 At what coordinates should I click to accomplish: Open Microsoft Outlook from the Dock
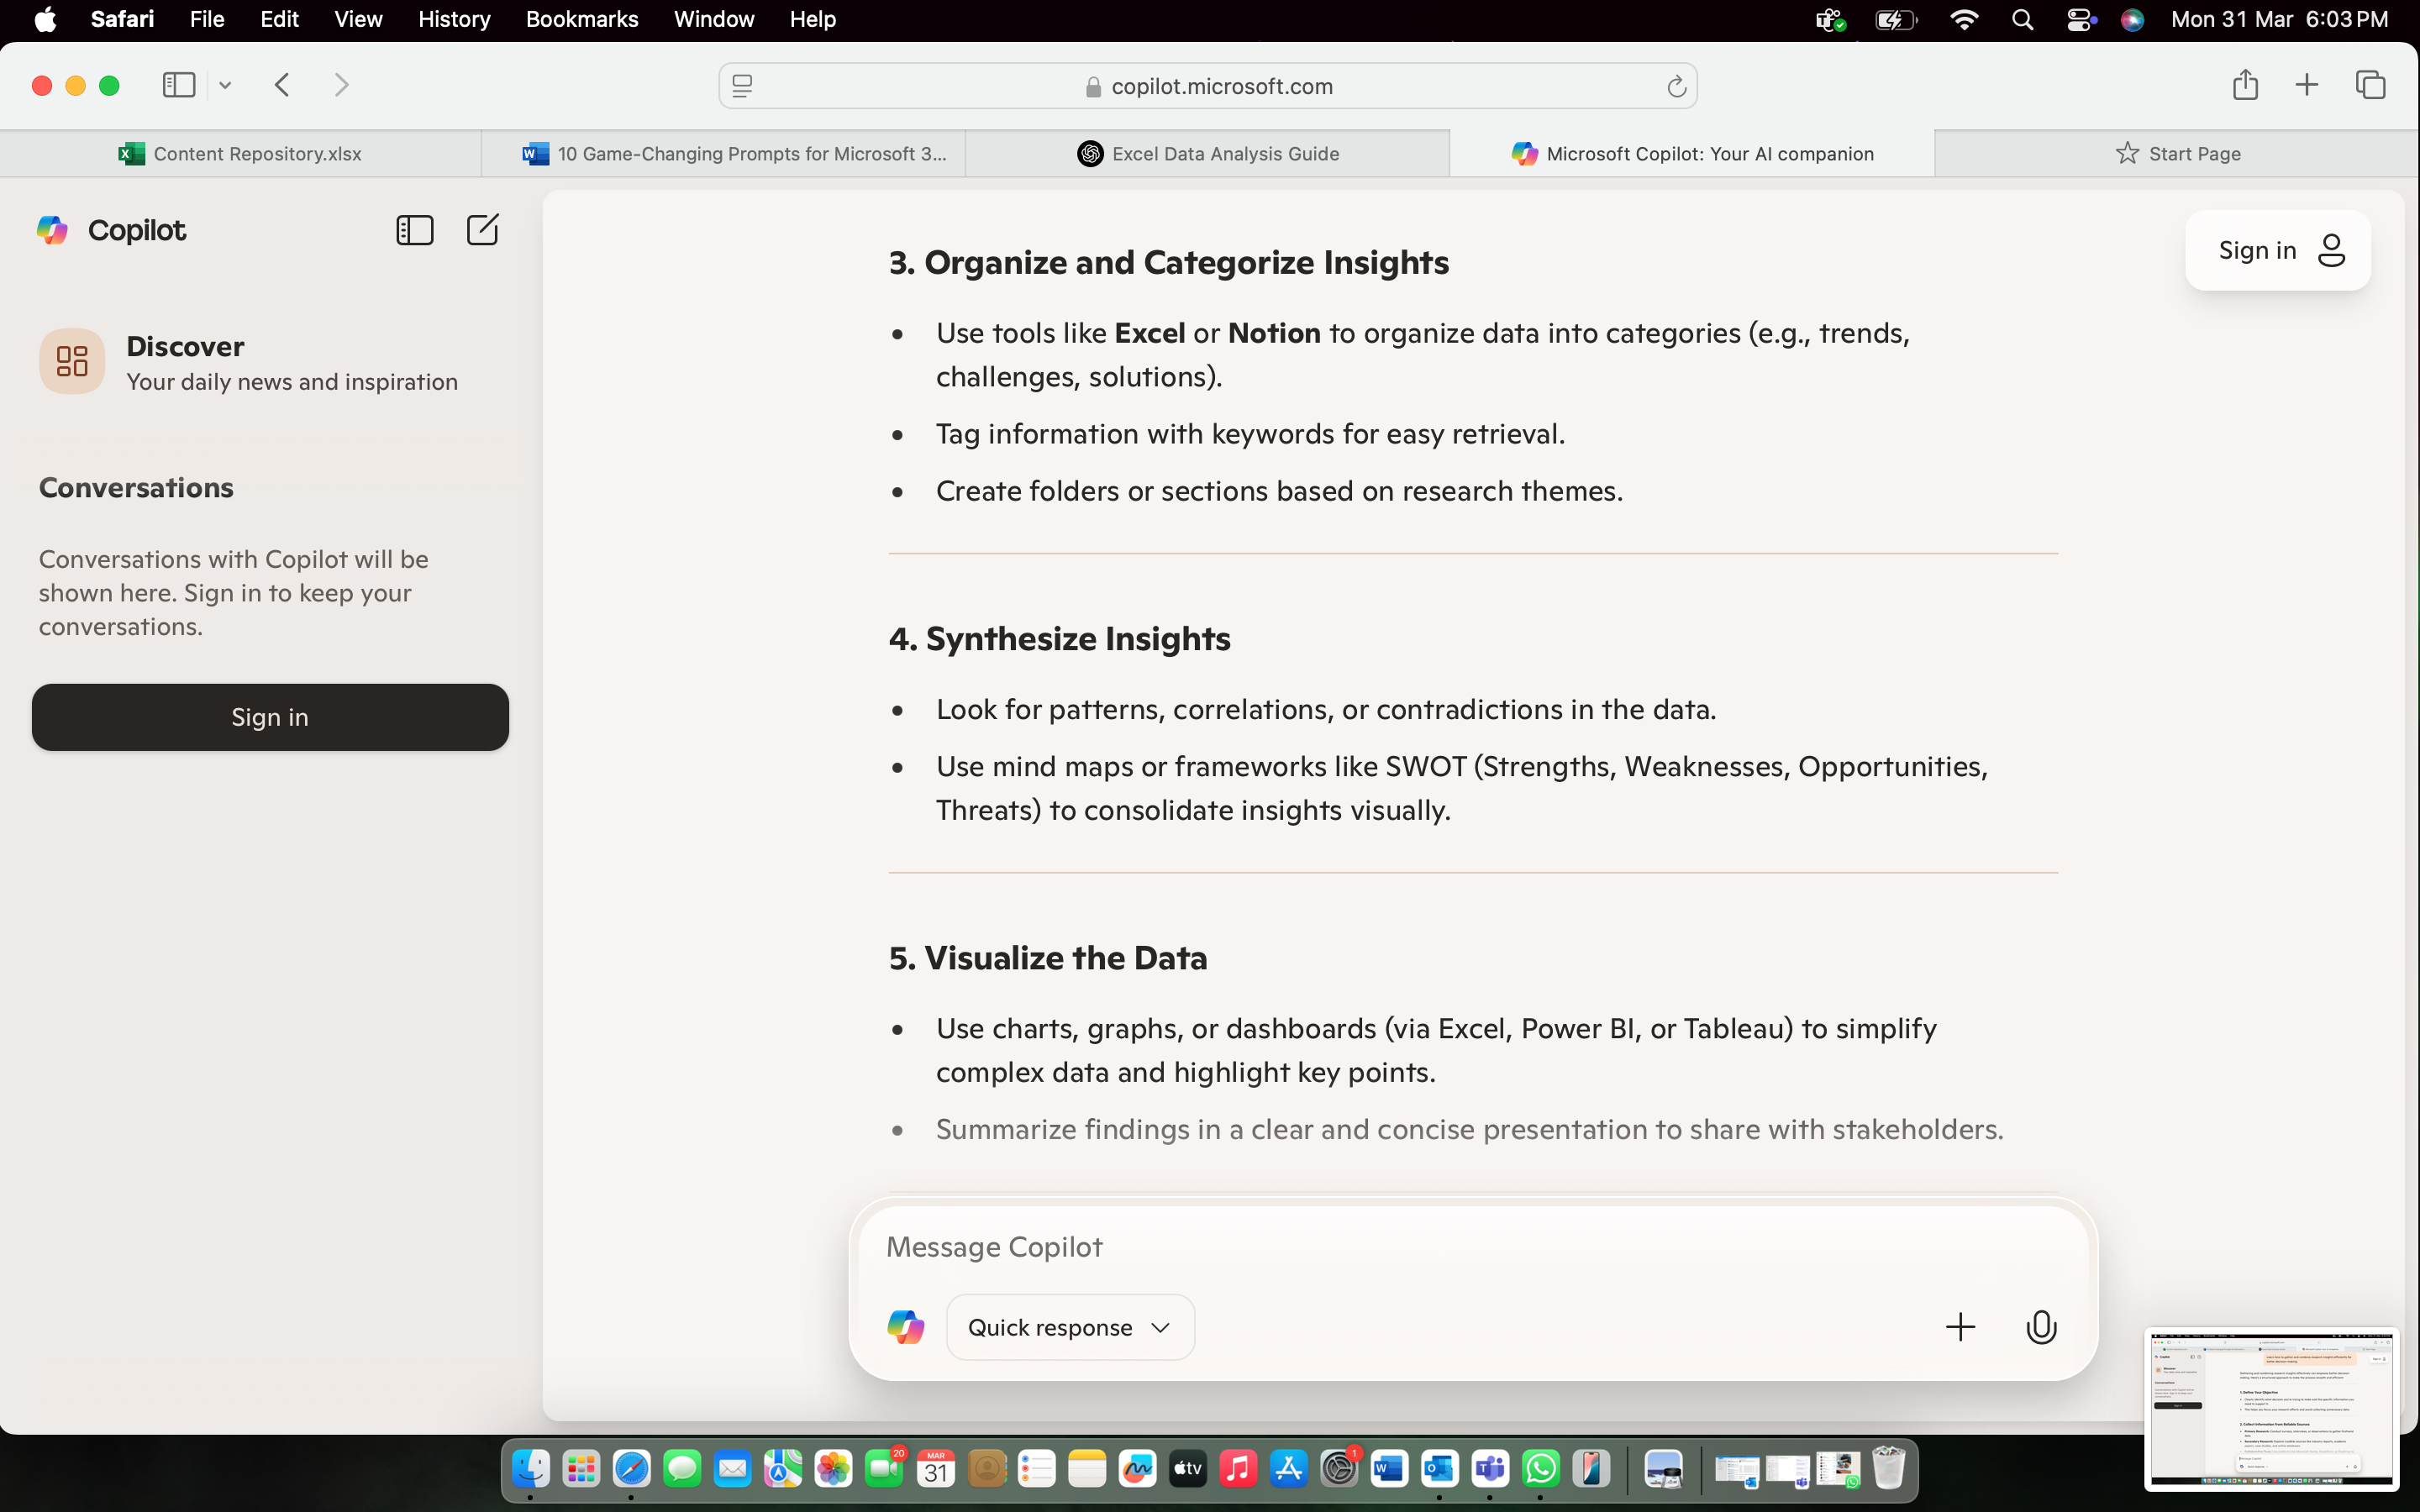pyautogui.click(x=1439, y=1468)
